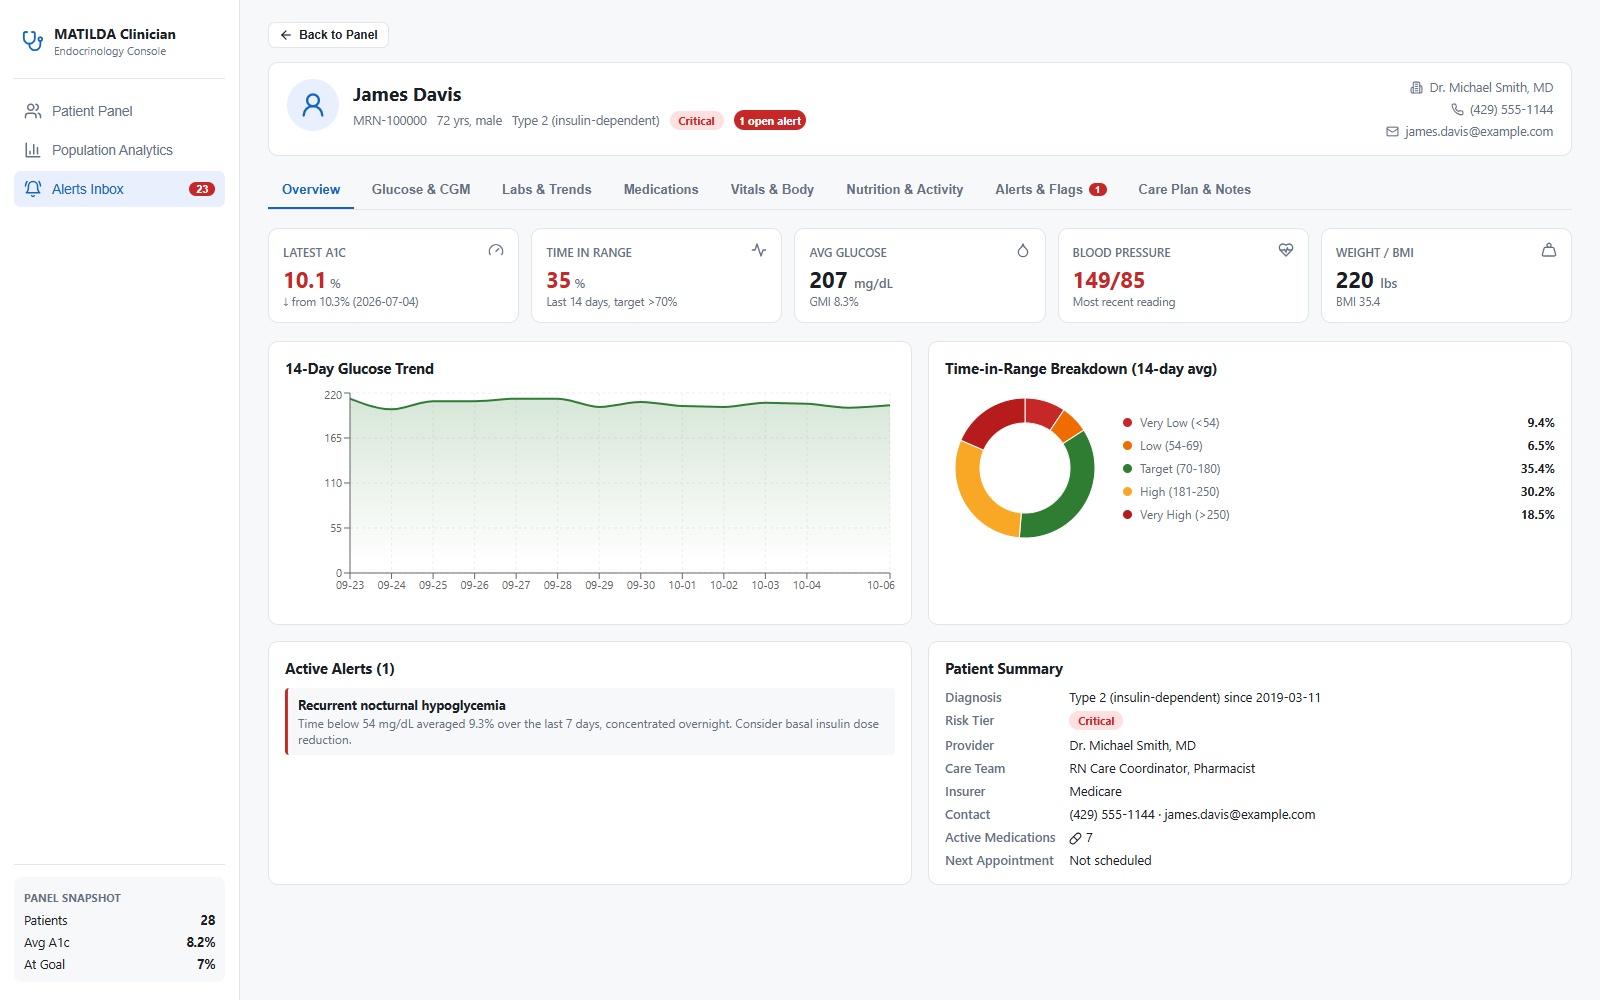
Task: Click the pulse icon on Time in Range card
Action: pyautogui.click(x=759, y=250)
